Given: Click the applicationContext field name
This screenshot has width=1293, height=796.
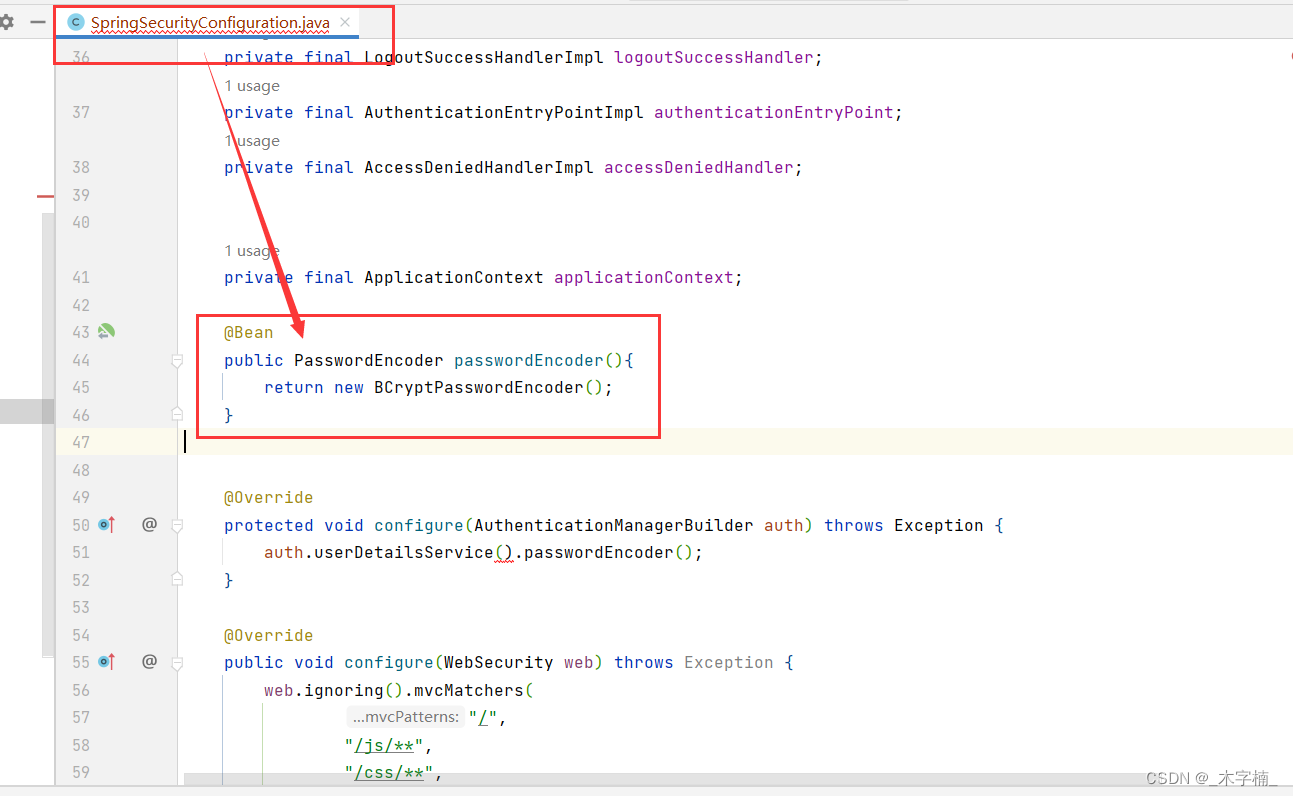Looking at the screenshot, I should tap(643, 278).
